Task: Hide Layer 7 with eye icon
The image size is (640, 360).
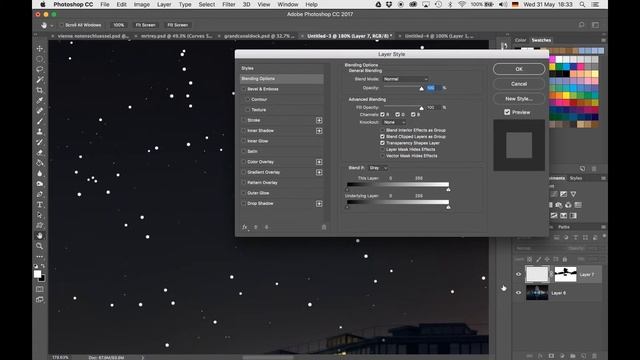Action: pyautogui.click(x=518, y=274)
